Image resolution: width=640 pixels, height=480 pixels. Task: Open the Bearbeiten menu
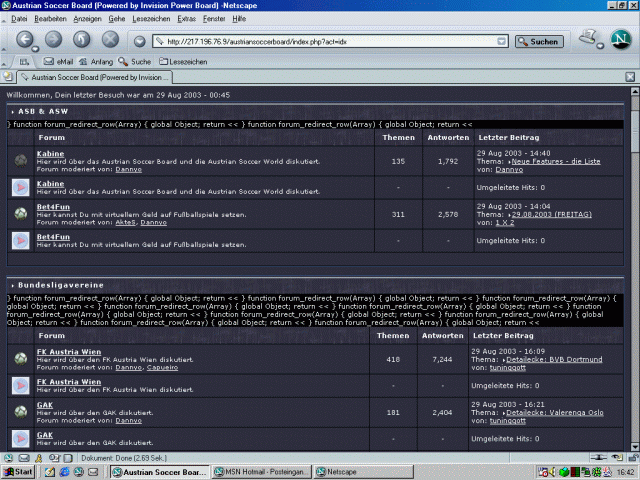(x=50, y=19)
